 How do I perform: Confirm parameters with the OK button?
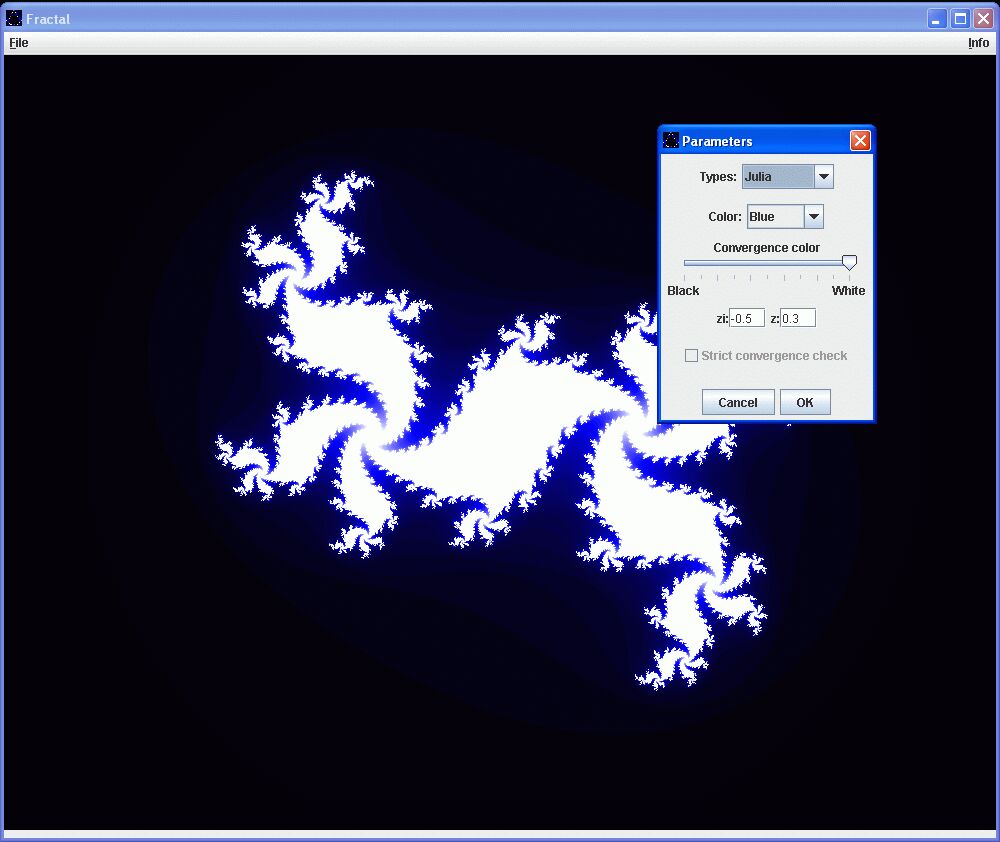(805, 402)
